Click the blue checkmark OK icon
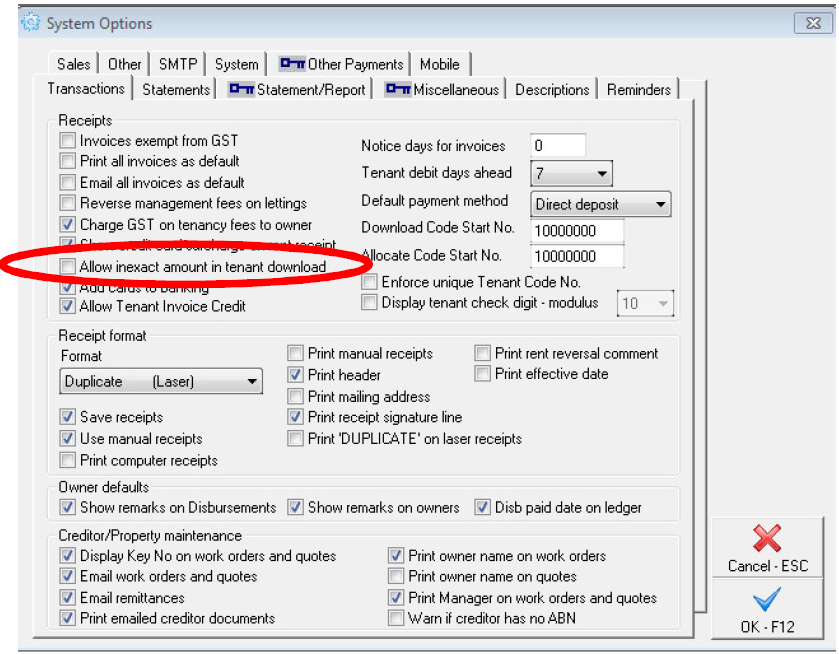 [x=767, y=599]
